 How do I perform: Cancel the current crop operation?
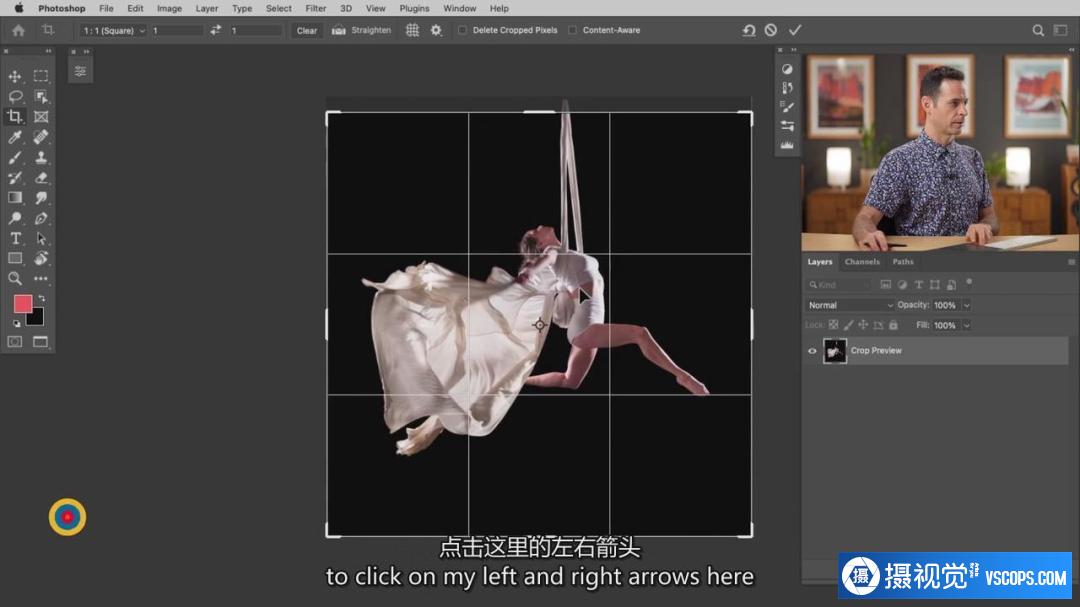pyautogui.click(x=771, y=30)
